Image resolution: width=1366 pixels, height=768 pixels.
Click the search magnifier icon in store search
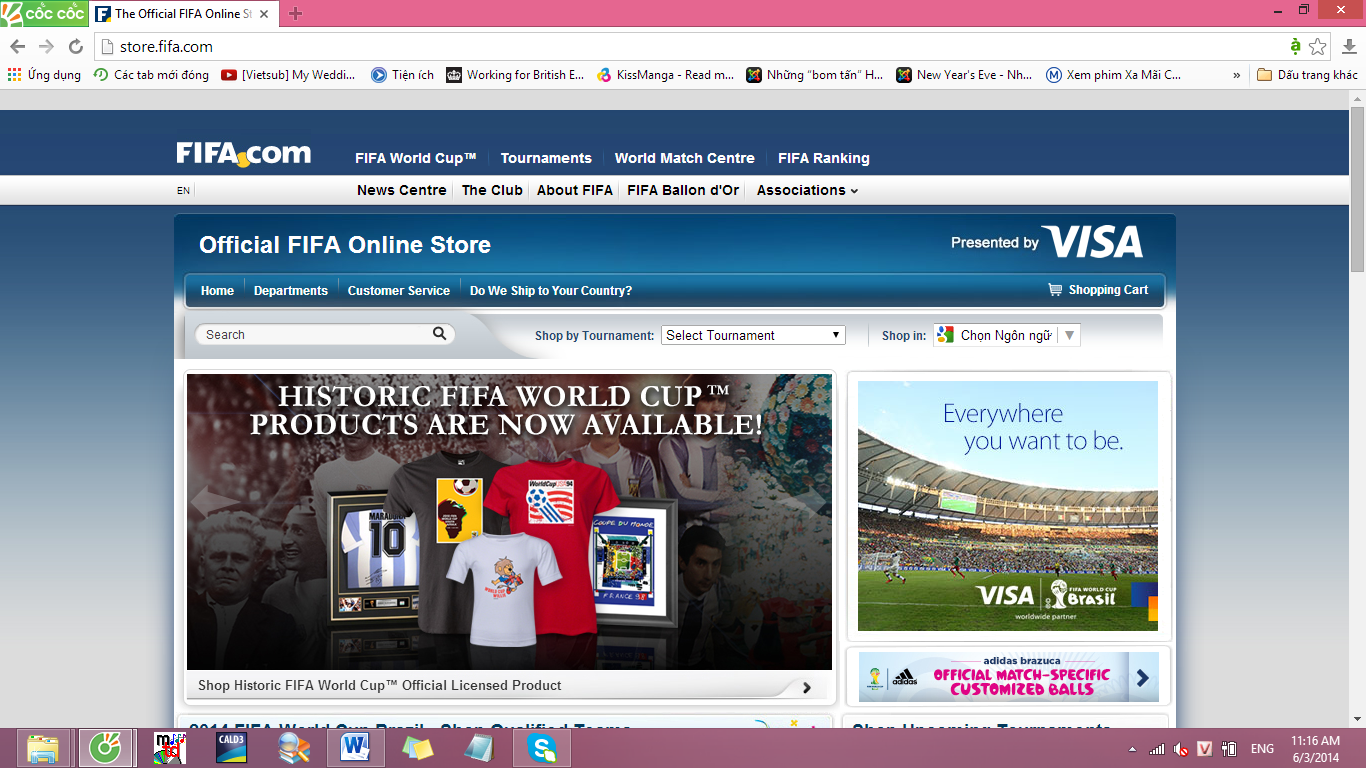pyautogui.click(x=439, y=334)
